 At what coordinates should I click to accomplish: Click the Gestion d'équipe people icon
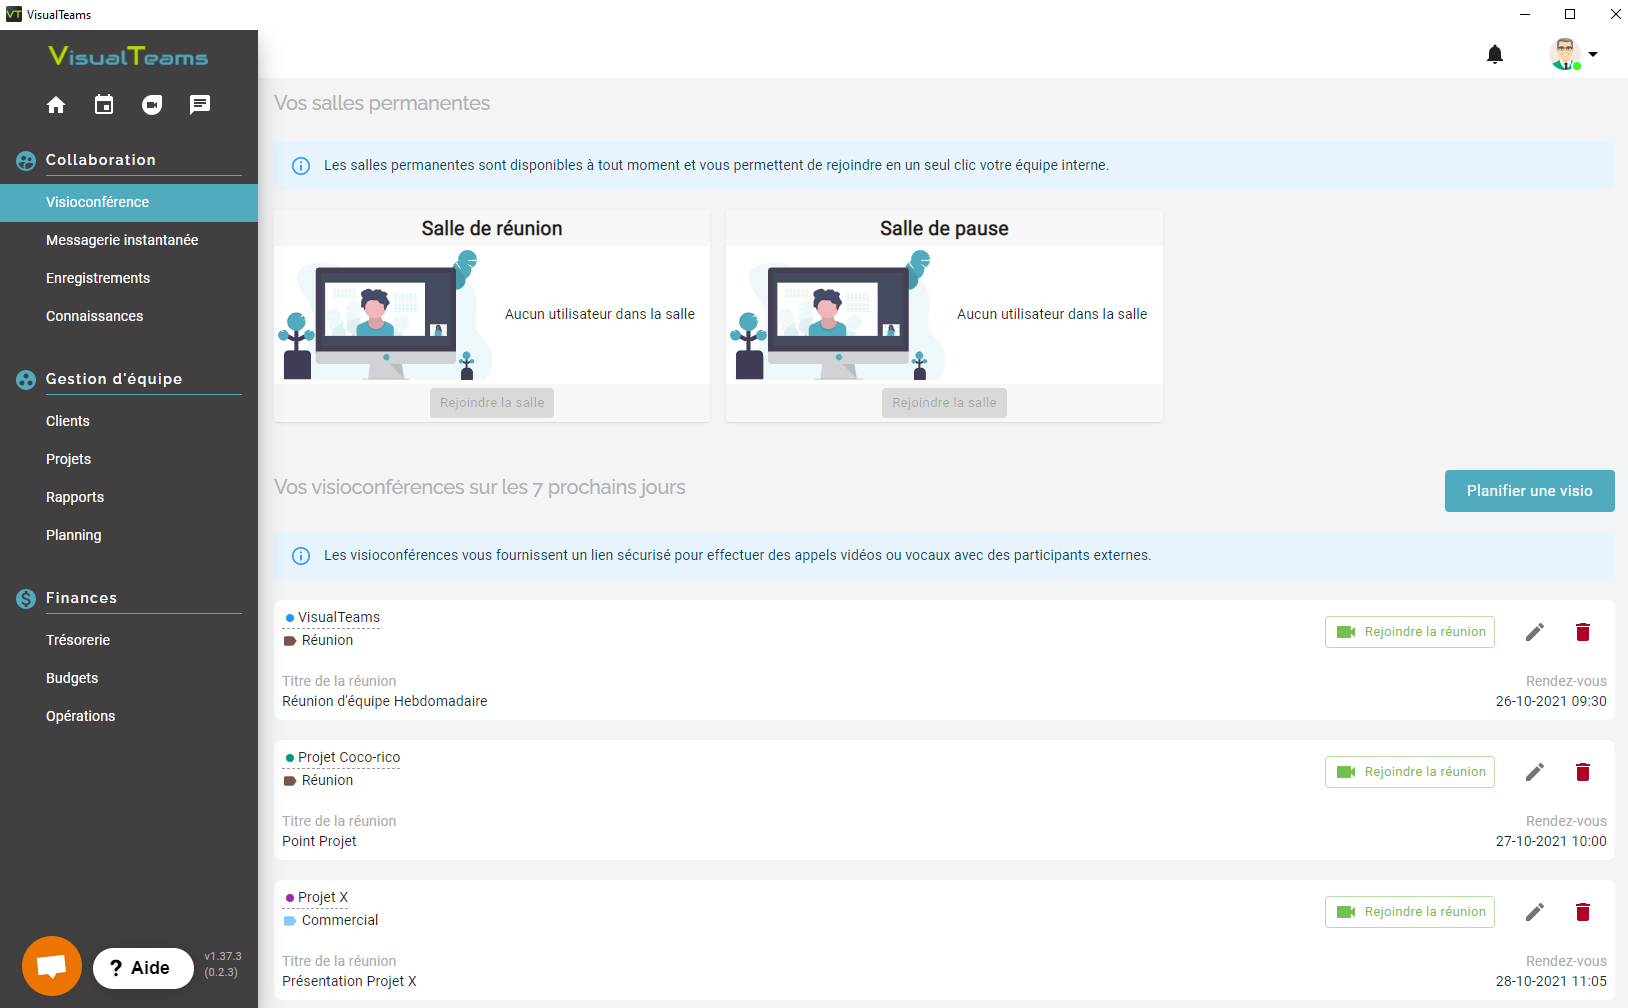[x=24, y=379]
